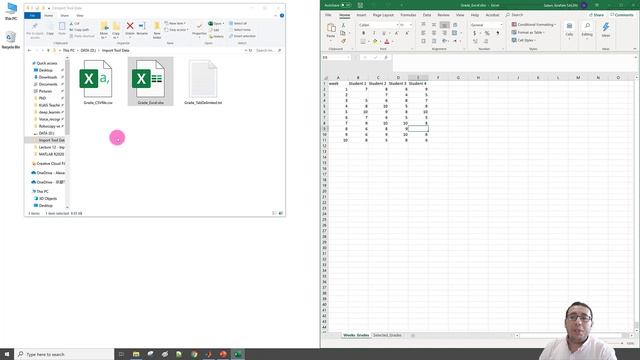Toggle Italic in Excel font group
This screenshot has width=640, height=360.
pyautogui.click(x=373, y=33)
